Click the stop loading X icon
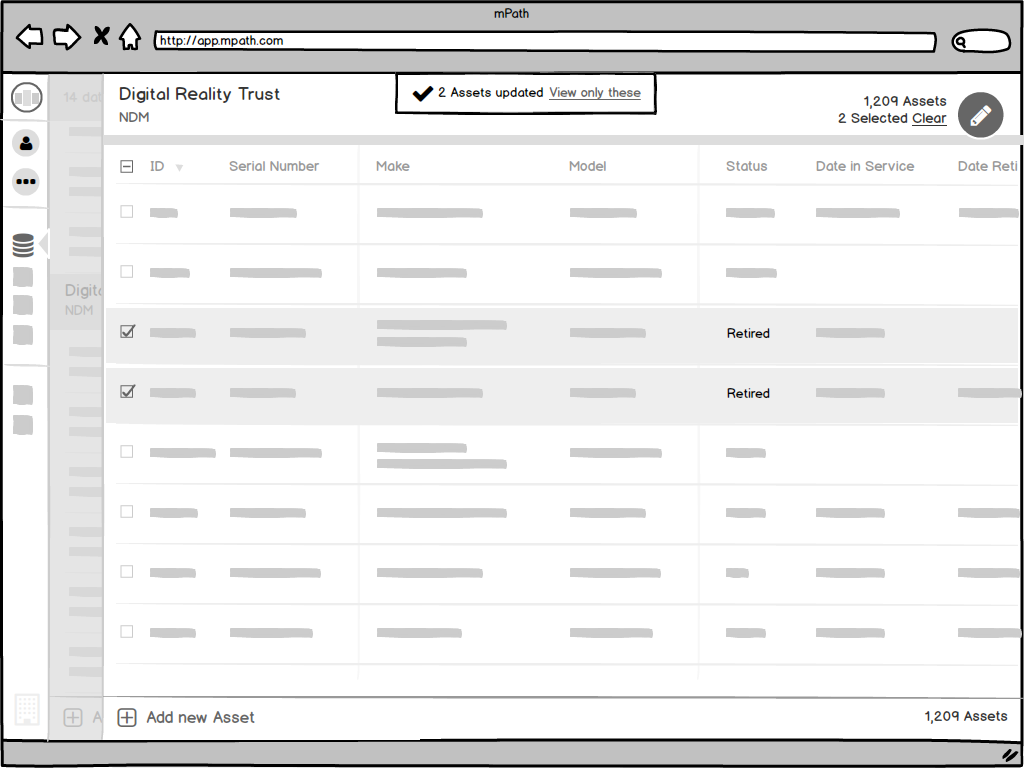This screenshot has height=768, width=1024. coord(100,36)
